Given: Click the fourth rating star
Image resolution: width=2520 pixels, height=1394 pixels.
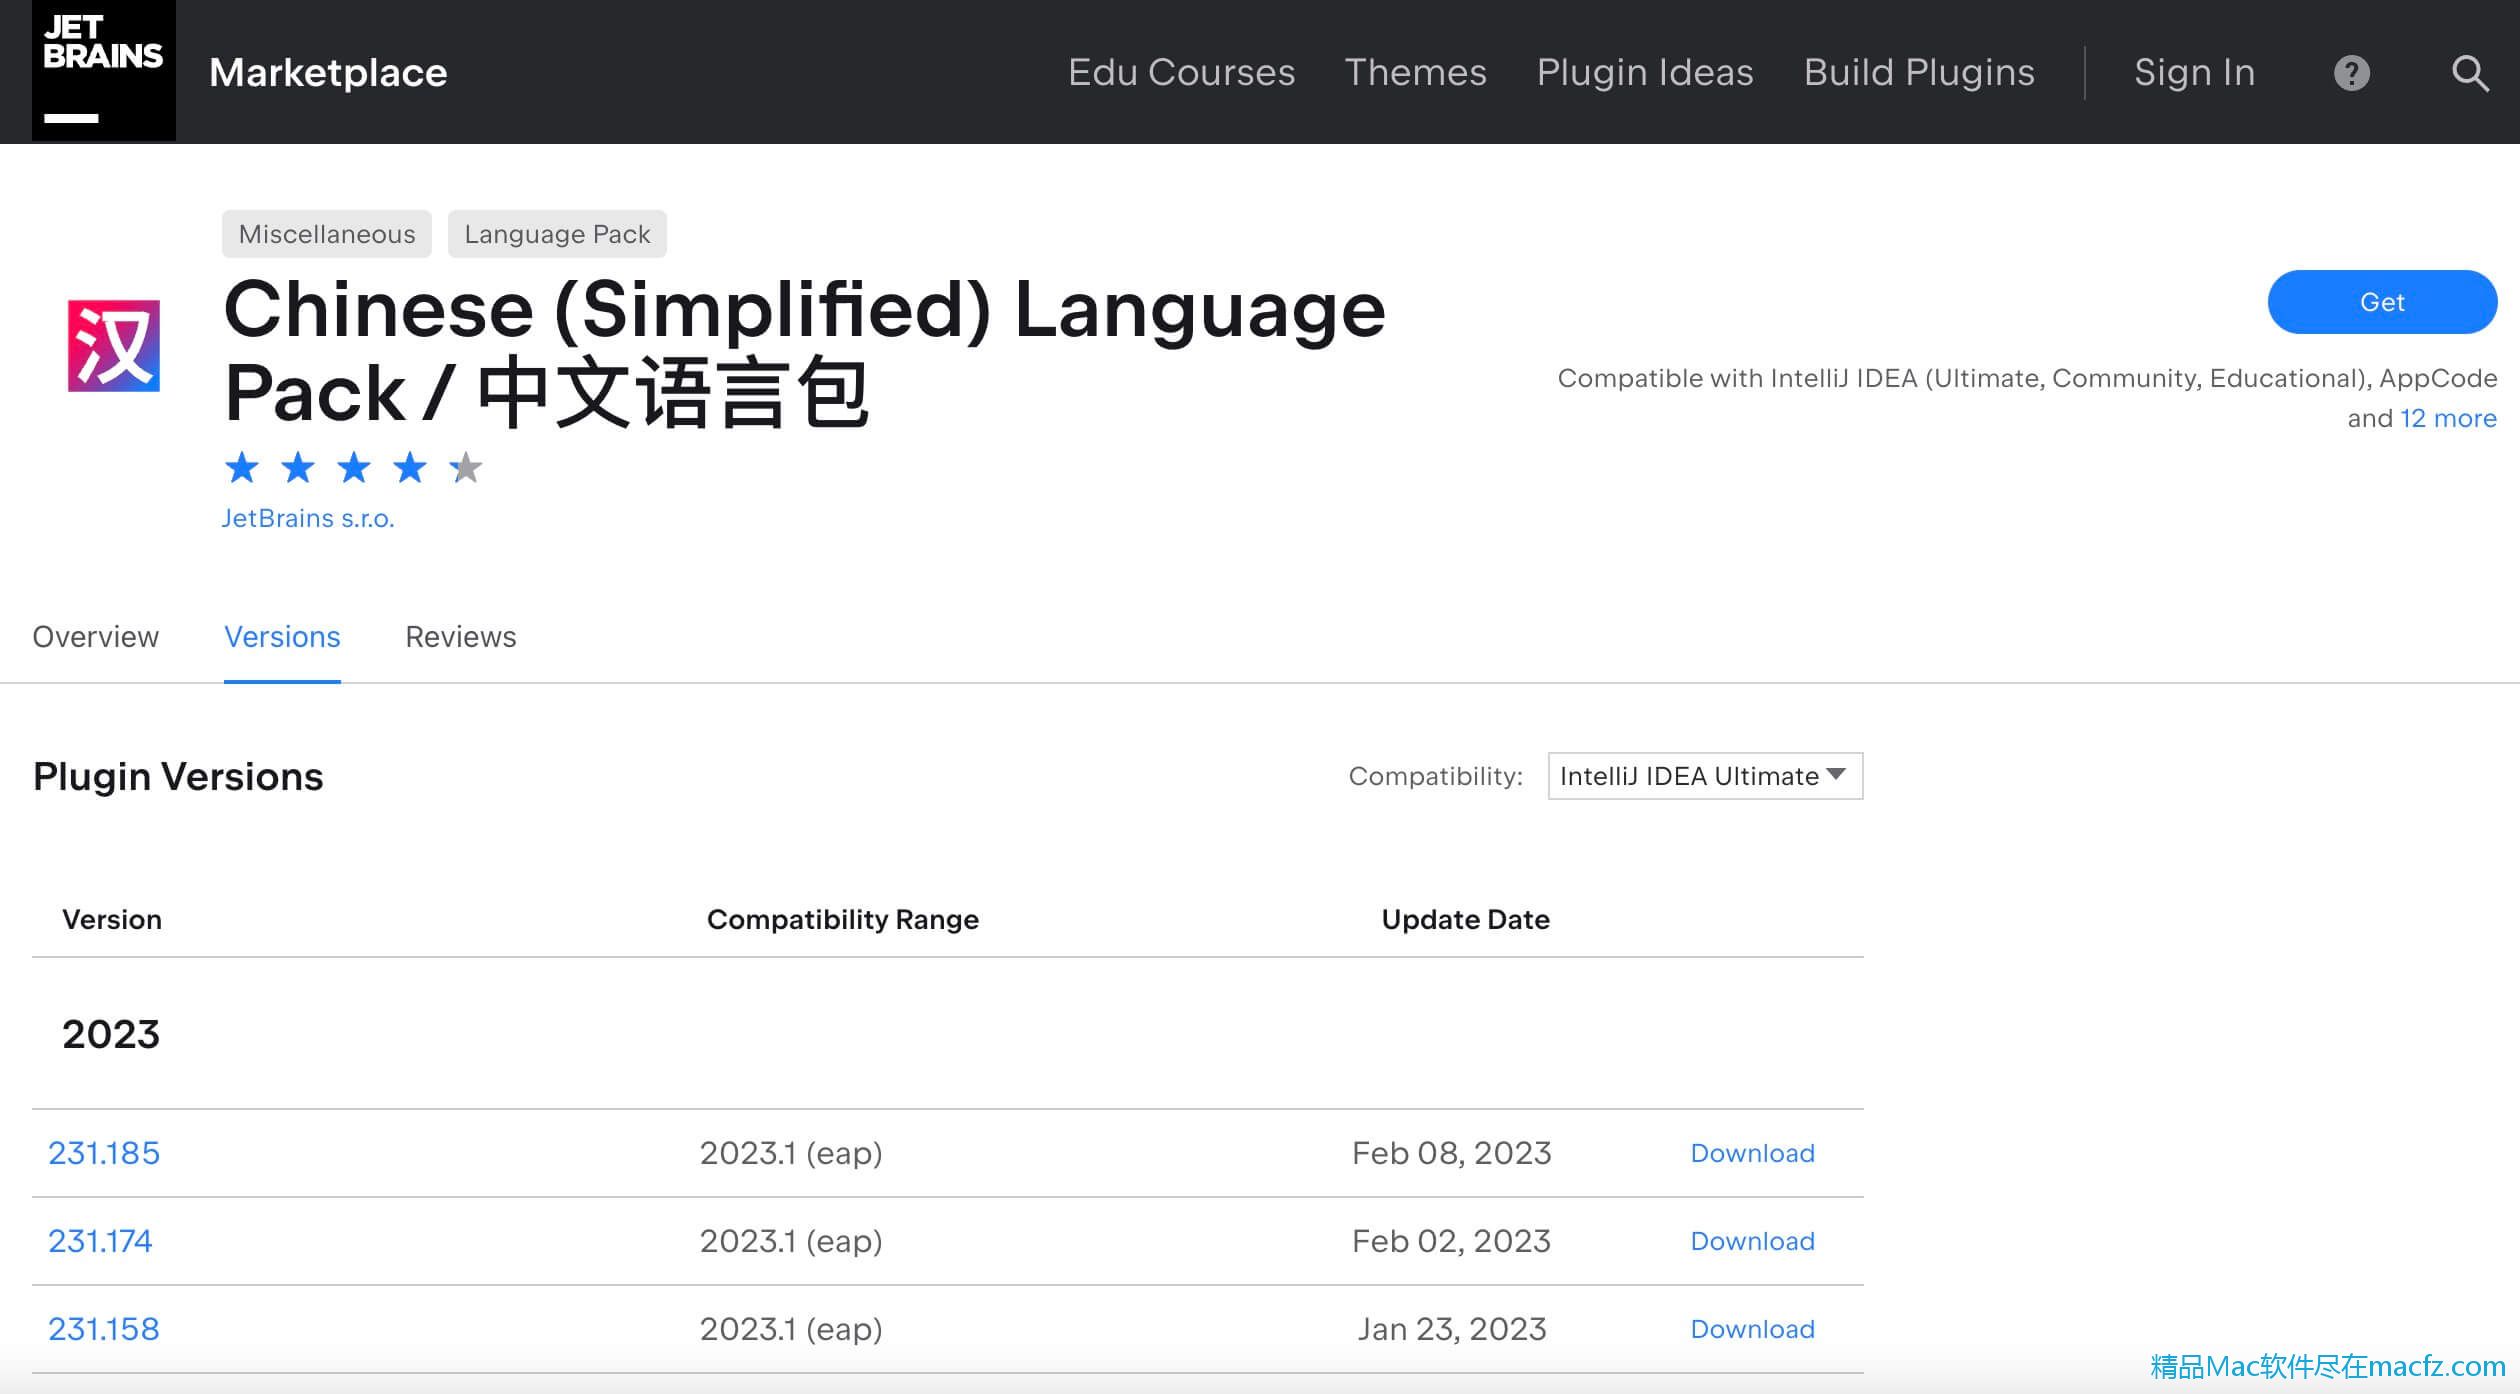Looking at the screenshot, I should click(410, 467).
